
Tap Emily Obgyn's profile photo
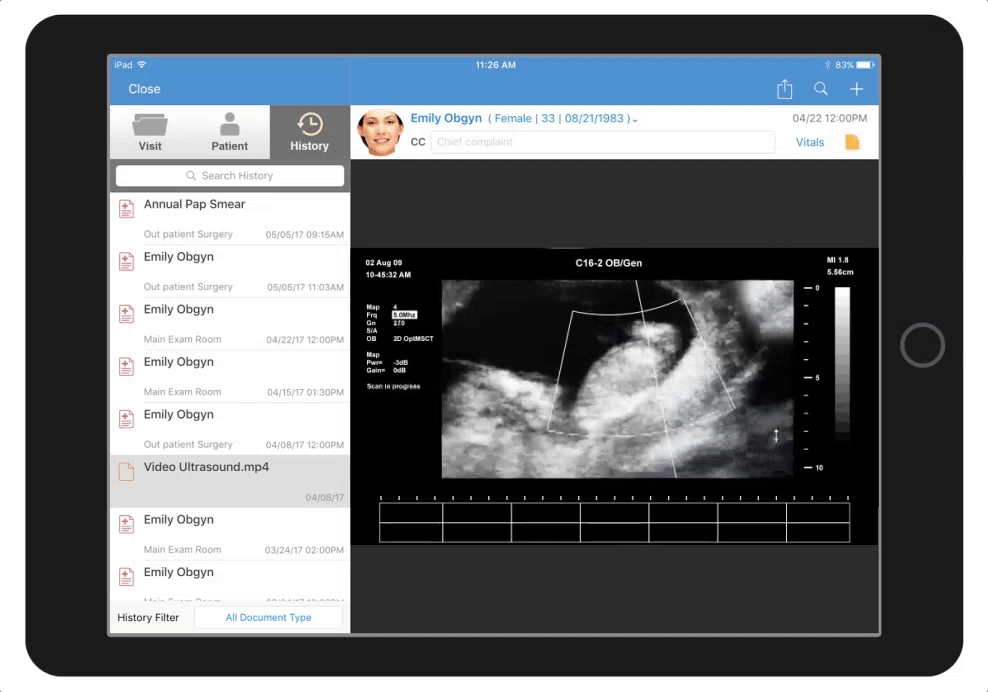tap(380, 132)
